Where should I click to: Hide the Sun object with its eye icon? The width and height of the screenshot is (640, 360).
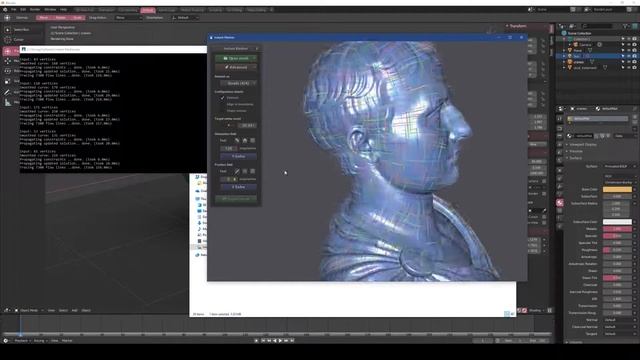tap(629, 56)
